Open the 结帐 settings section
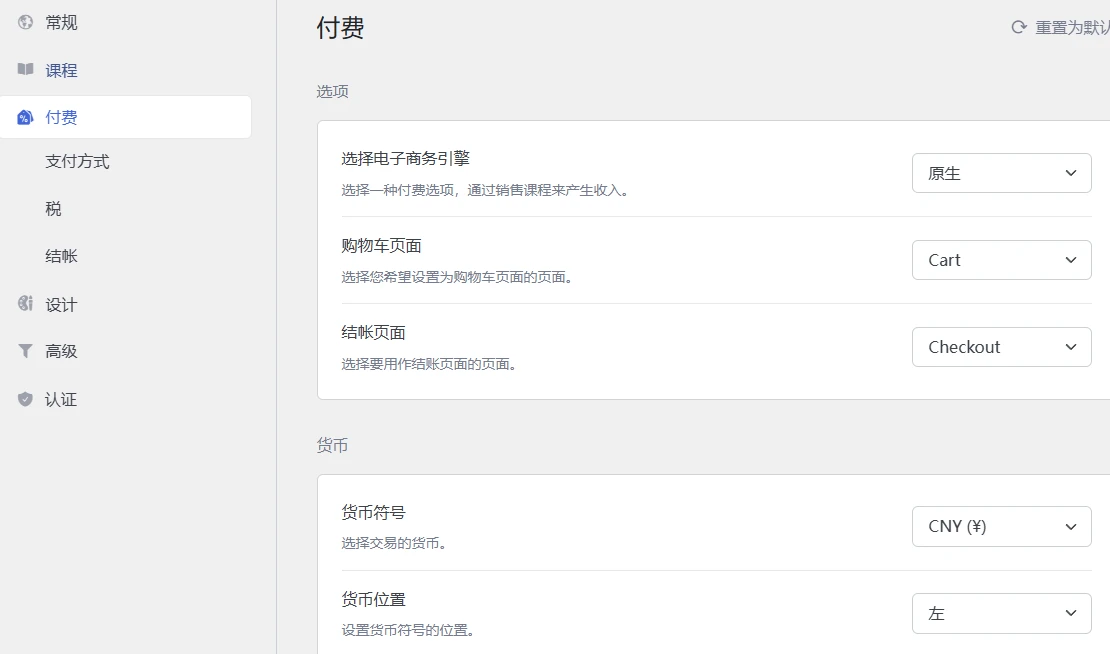 [x=61, y=255]
